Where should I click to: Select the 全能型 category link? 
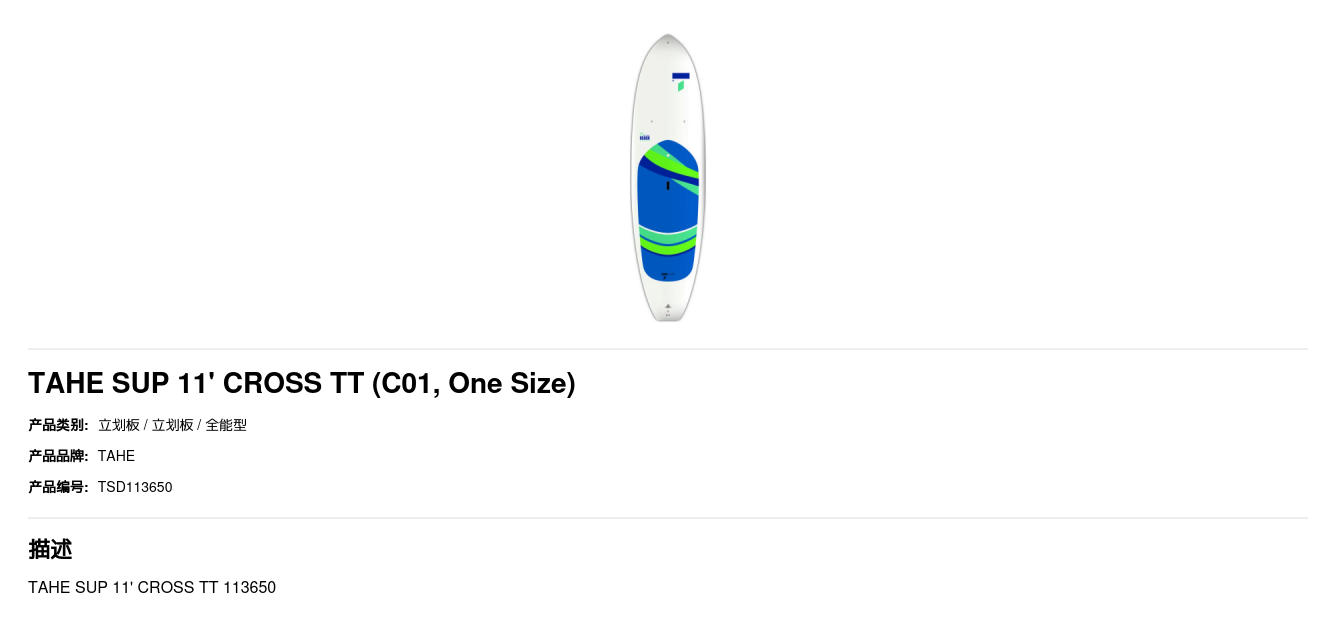226,425
